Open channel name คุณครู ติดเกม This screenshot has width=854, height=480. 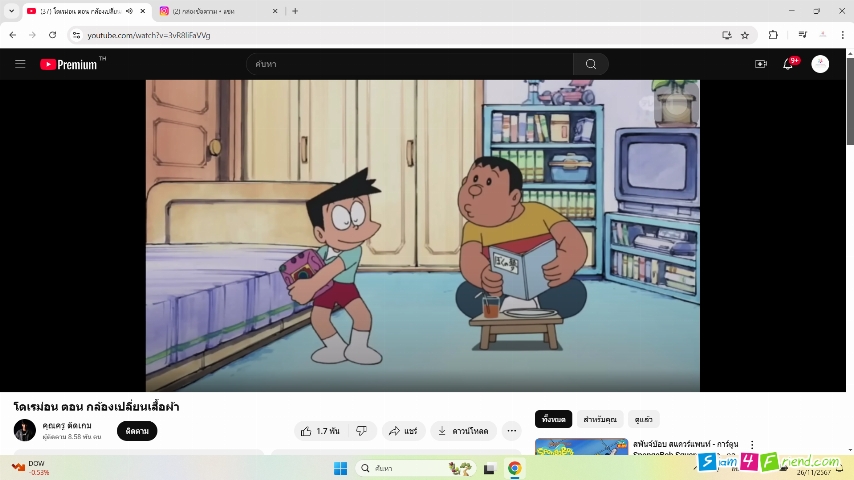(x=67, y=426)
